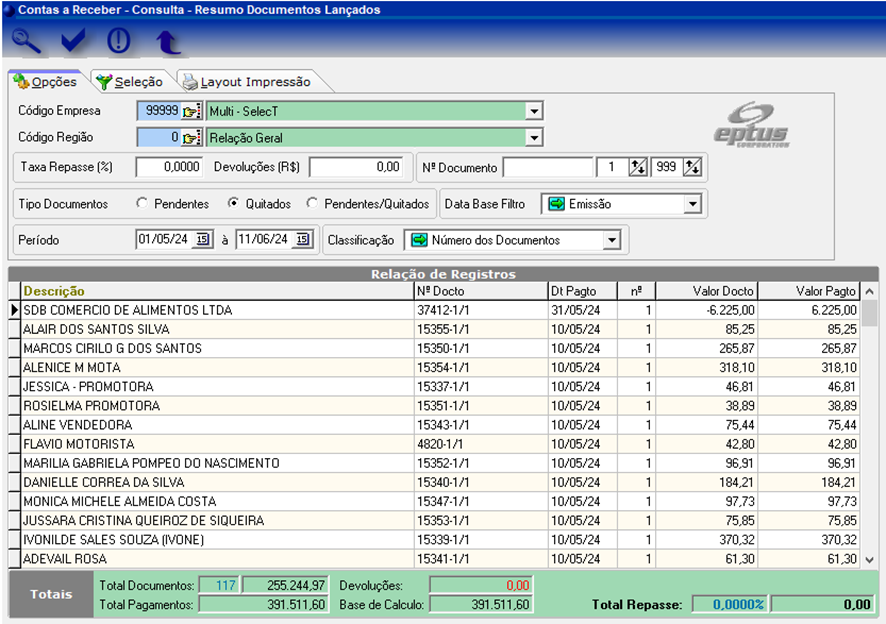Viewport: 886px width, 624px height.
Task: Open calendar for start date 01/05/24
Action: [202, 239]
